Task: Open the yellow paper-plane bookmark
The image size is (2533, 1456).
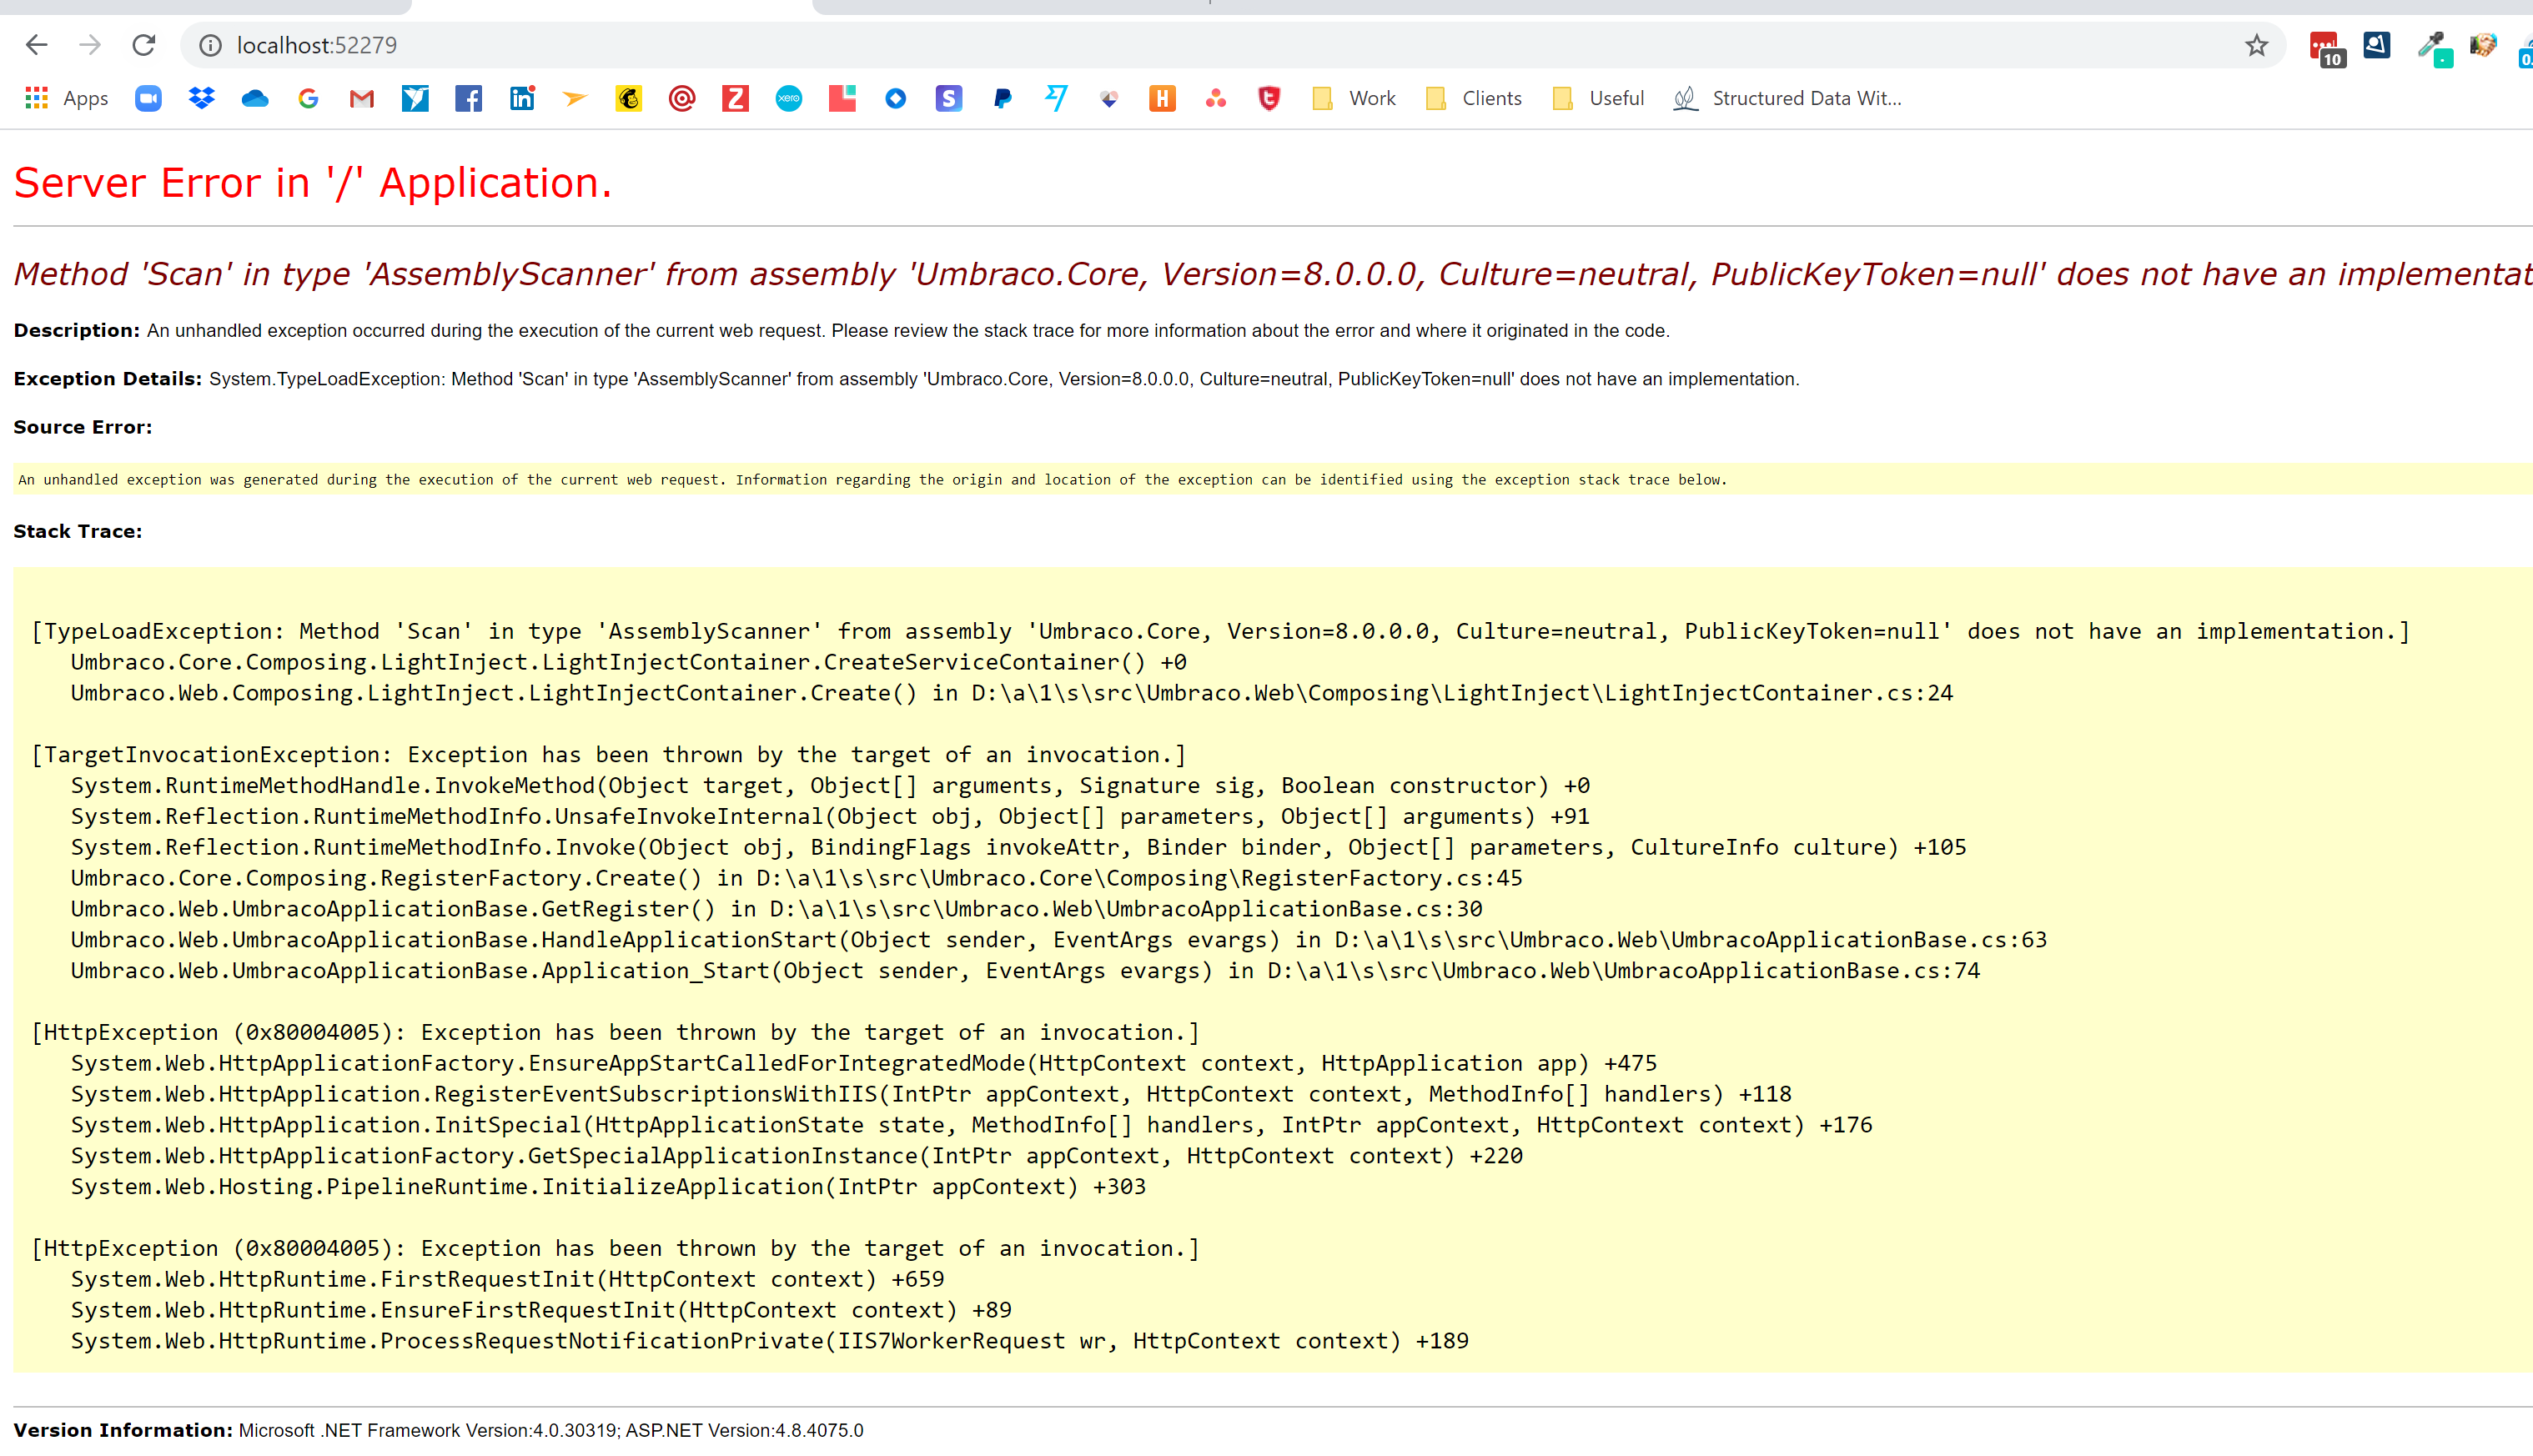Action: tap(575, 98)
